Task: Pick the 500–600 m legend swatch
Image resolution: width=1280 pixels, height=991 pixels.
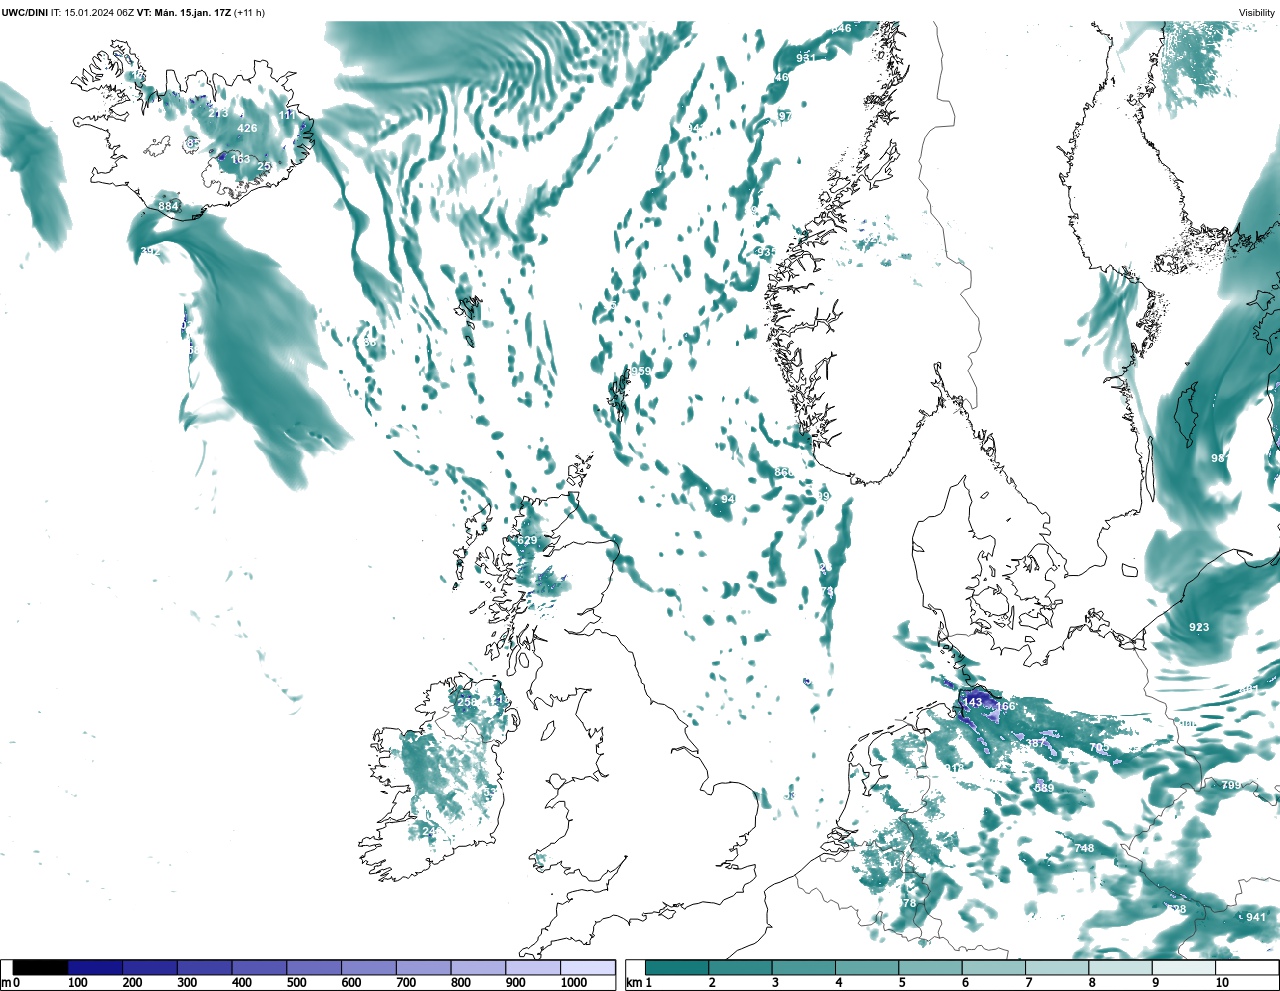Action: pos(314,968)
